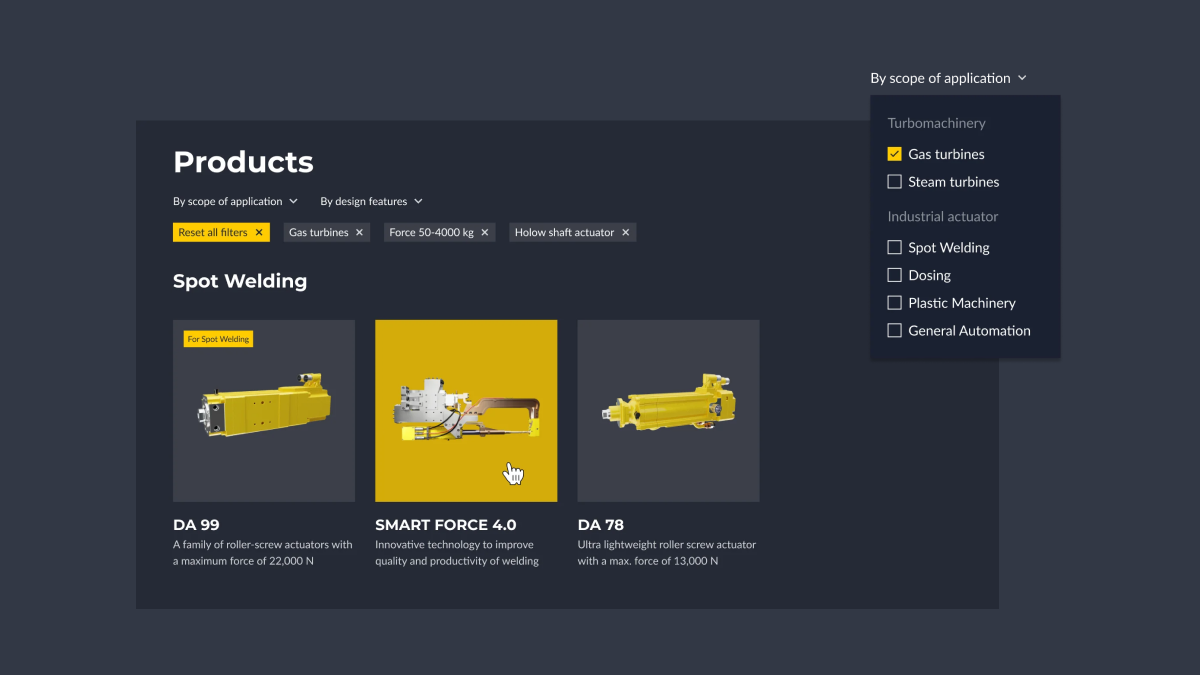Click the Turbomachinery group heading
Viewport: 1200px width, 675px height.
point(937,123)
